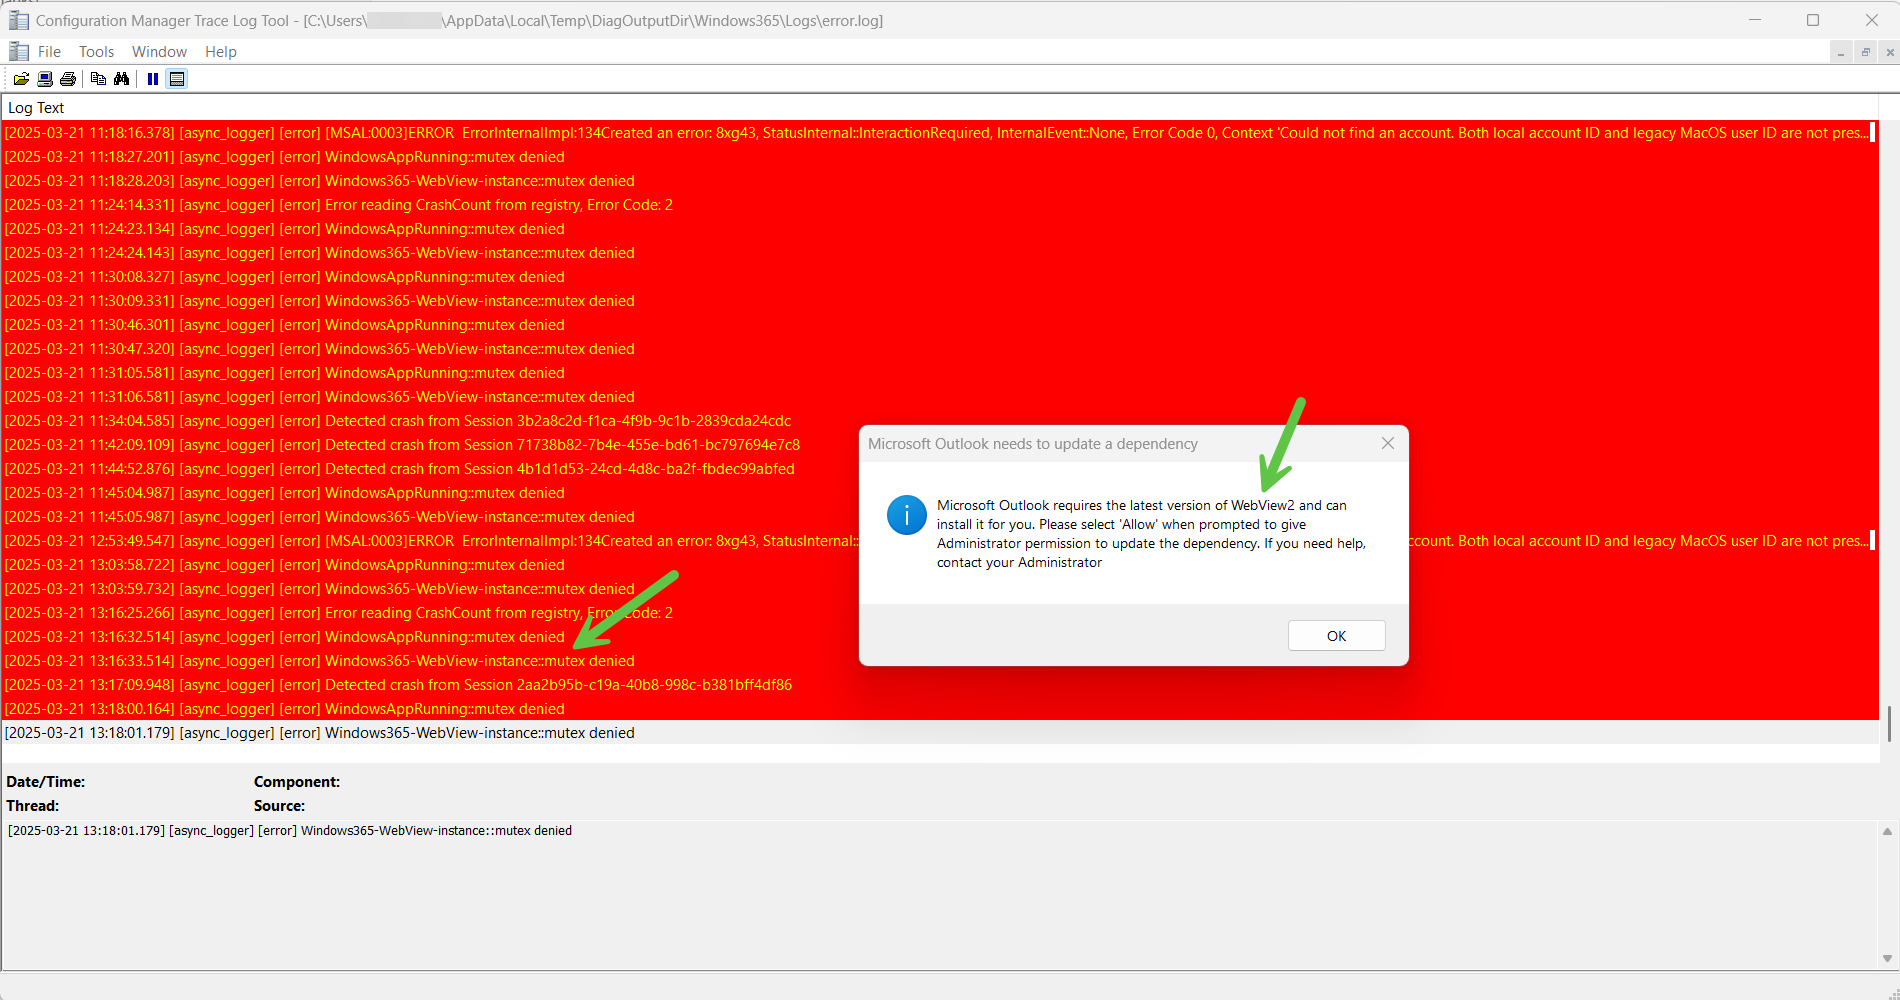Select the 11:31:05.581 log row
1900x1000 pixels.
click(940, 373)
